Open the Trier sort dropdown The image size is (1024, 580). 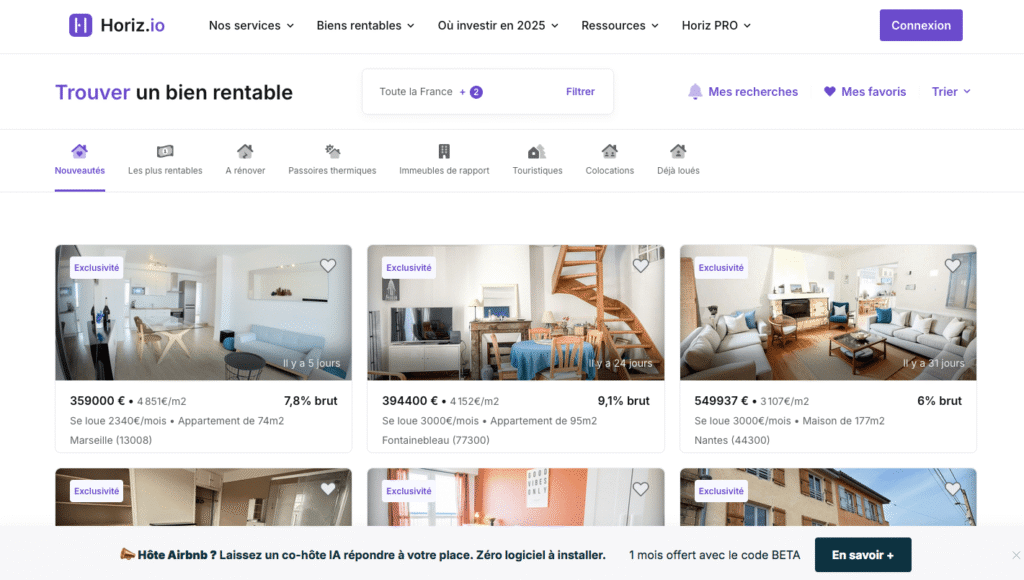(951, 92)
